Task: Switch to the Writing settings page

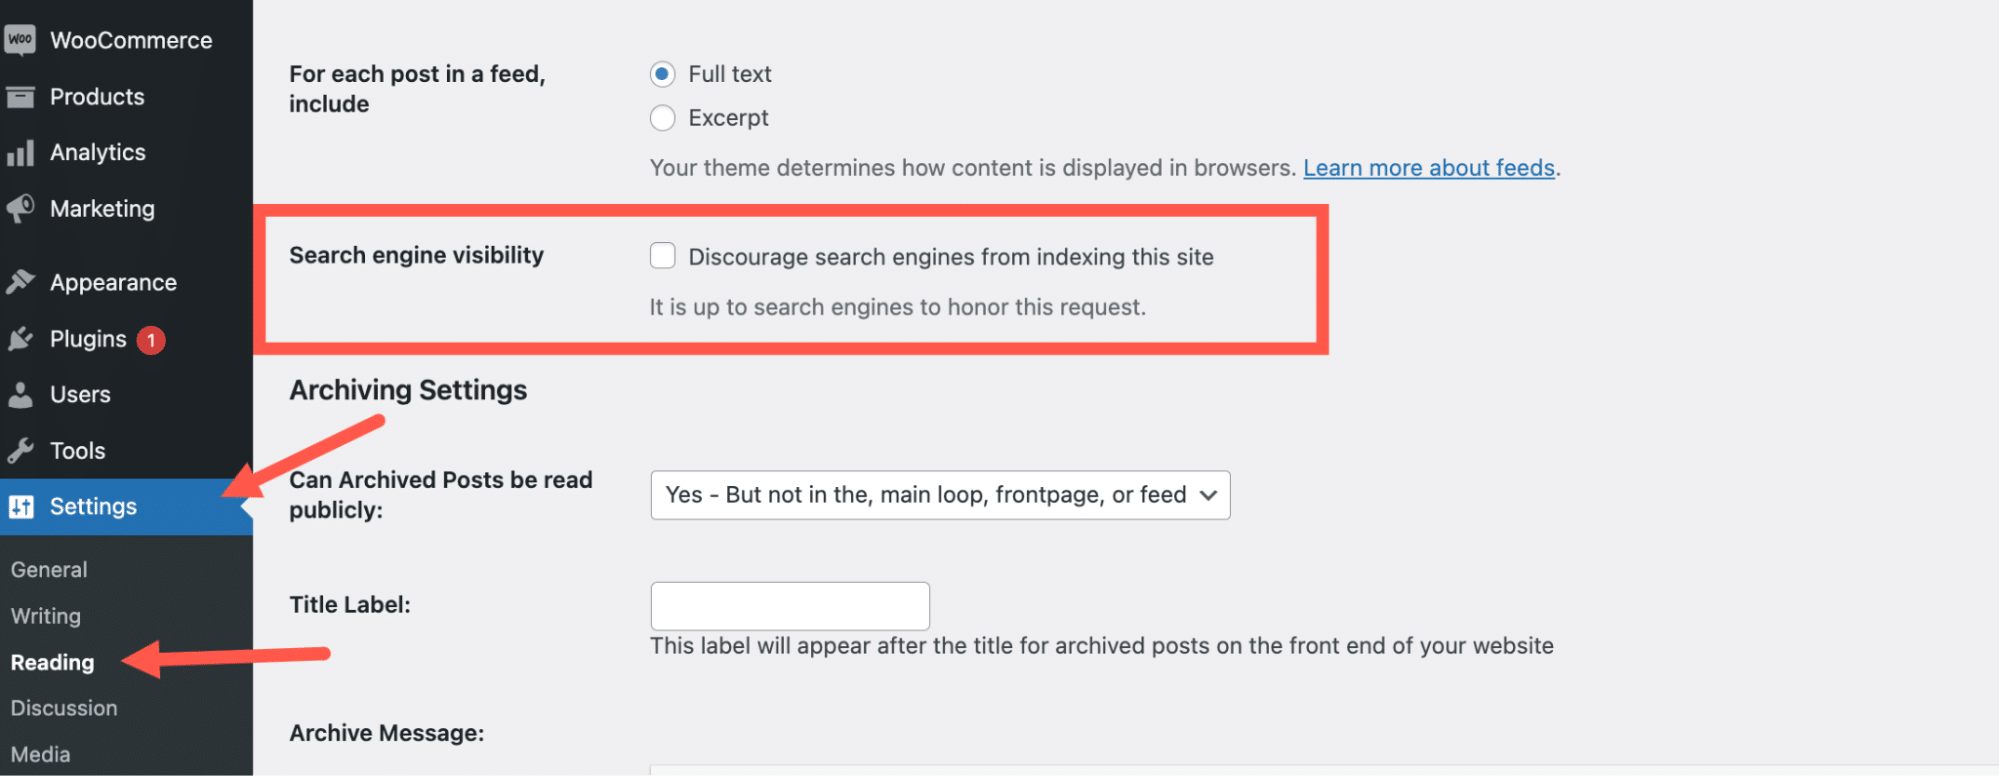Action: point(45,615)
